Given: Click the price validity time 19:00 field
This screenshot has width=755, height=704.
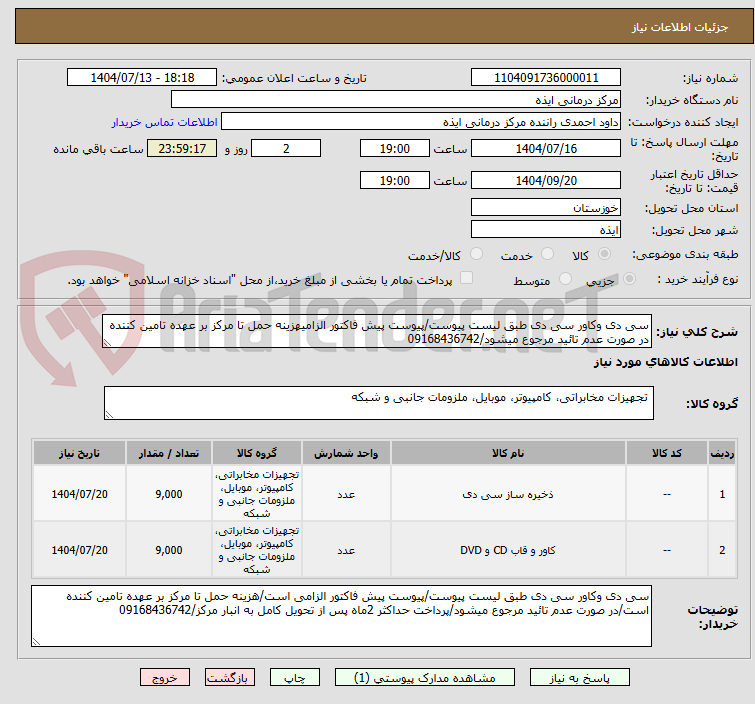Looking at the screenshot, I should pyautogui.click(x=394, y=181).
